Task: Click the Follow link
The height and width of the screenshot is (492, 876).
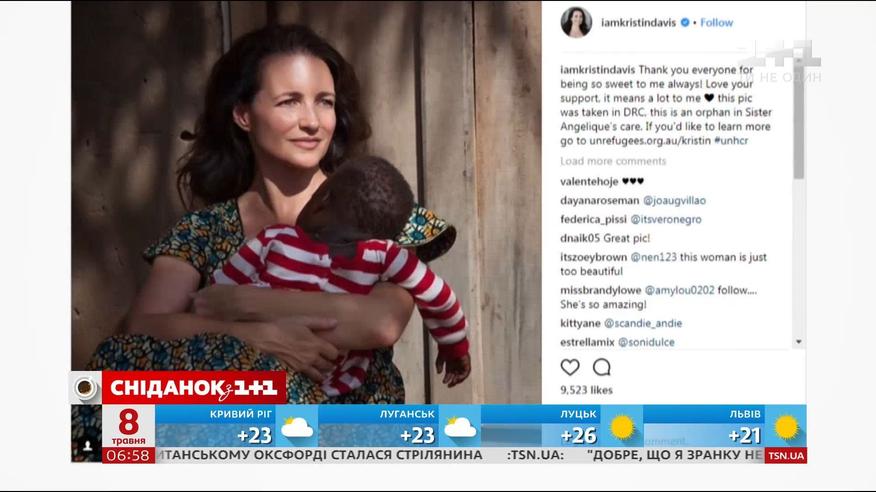Action: (x=716, y=22)
